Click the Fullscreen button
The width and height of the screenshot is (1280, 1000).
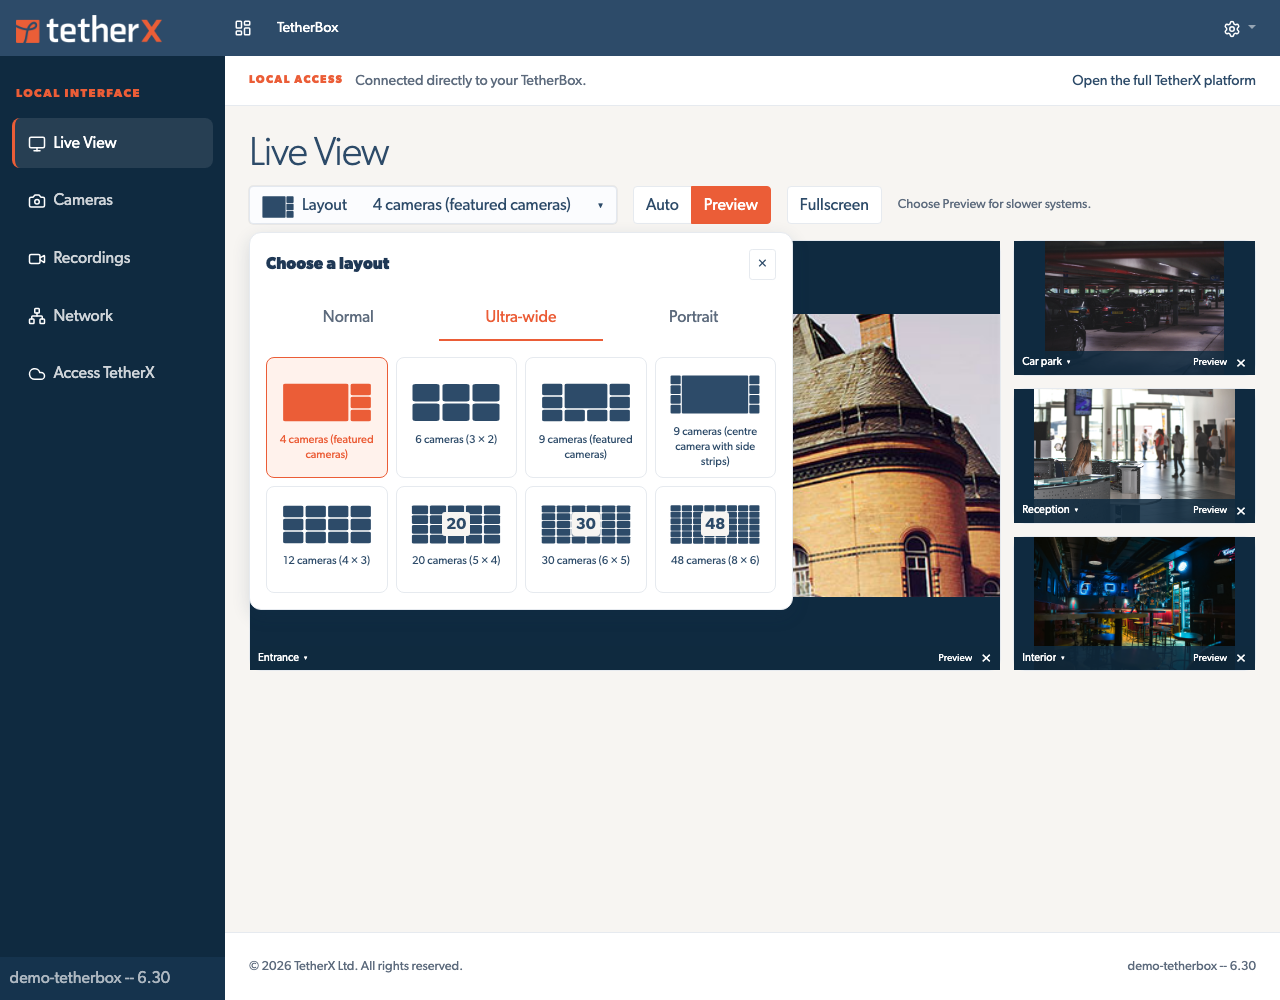click(x=834, y=205)
